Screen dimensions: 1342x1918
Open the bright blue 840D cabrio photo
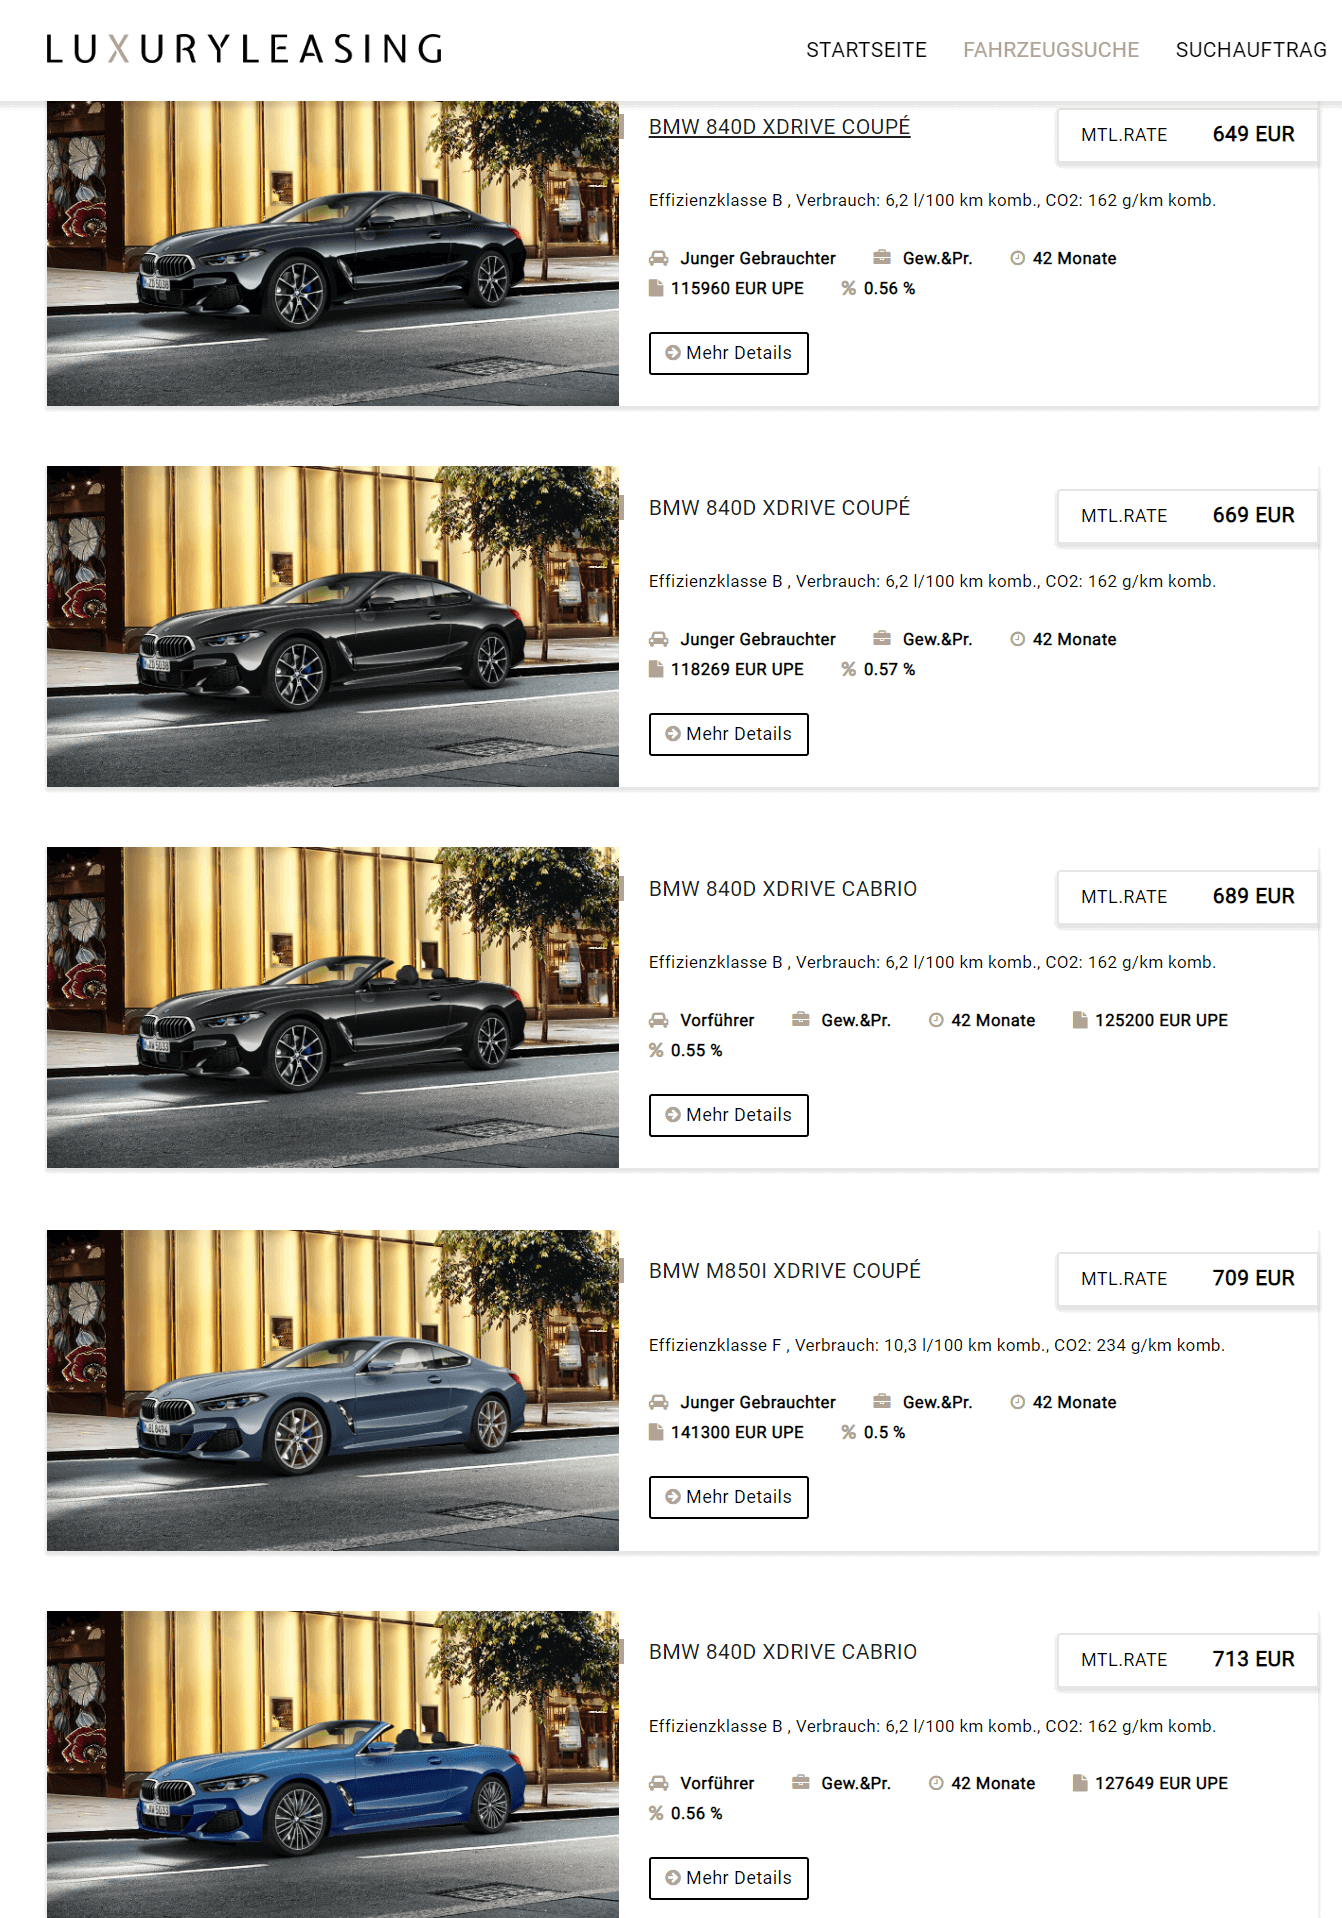tap(333, 1764)
